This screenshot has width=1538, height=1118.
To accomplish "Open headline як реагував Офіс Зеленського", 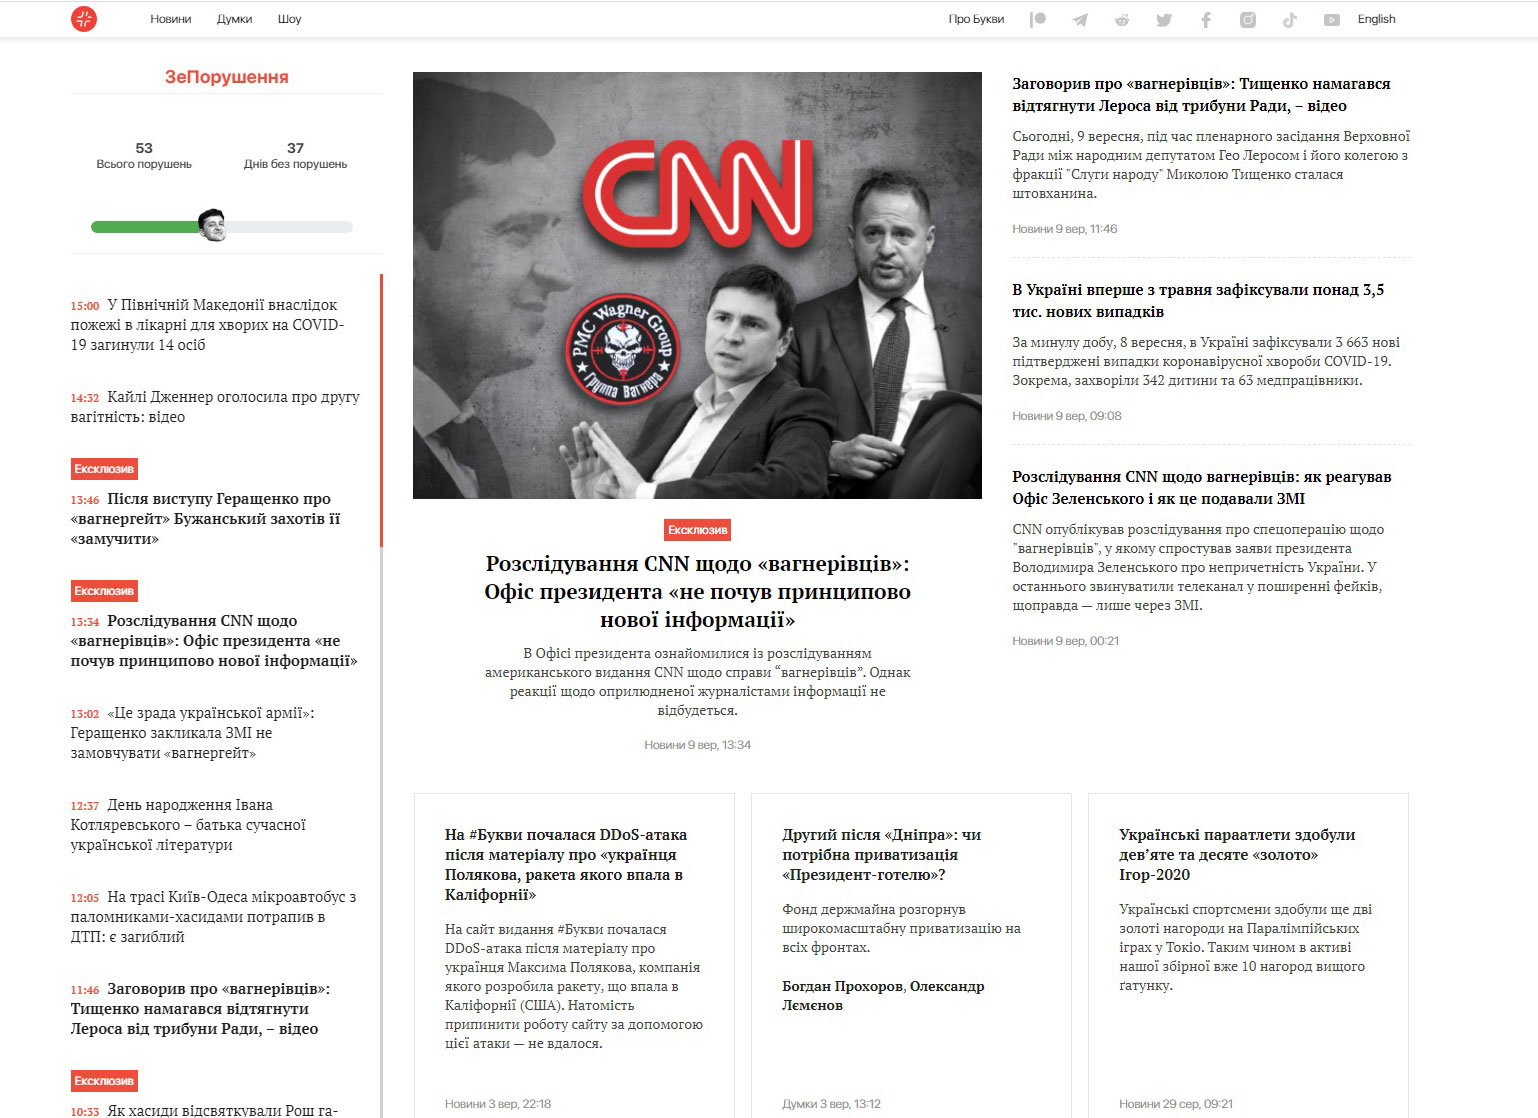I will point(1201,488).
